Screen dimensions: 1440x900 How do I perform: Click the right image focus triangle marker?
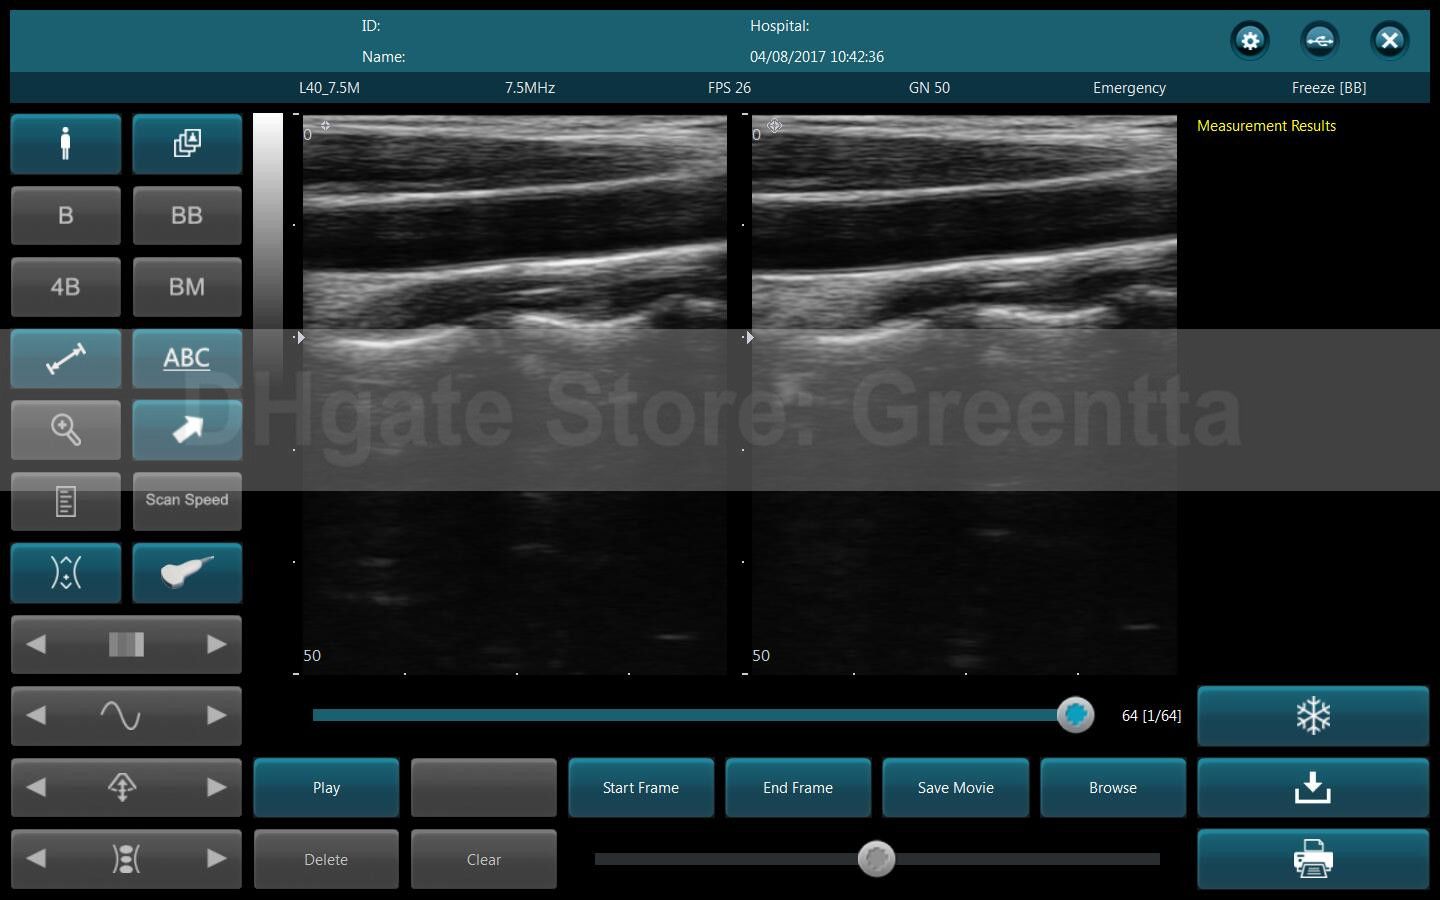point(749,337)
